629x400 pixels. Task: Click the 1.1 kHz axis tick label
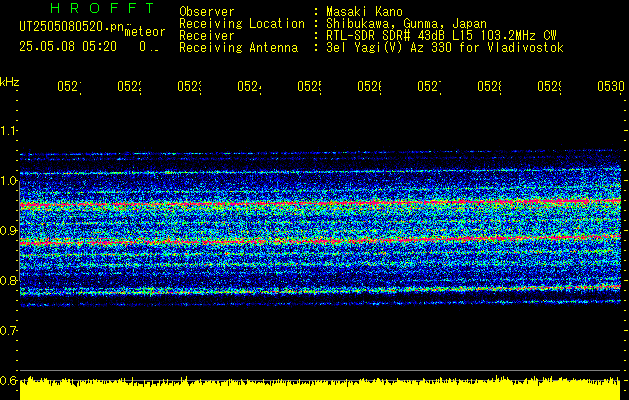tap(8, 130)
